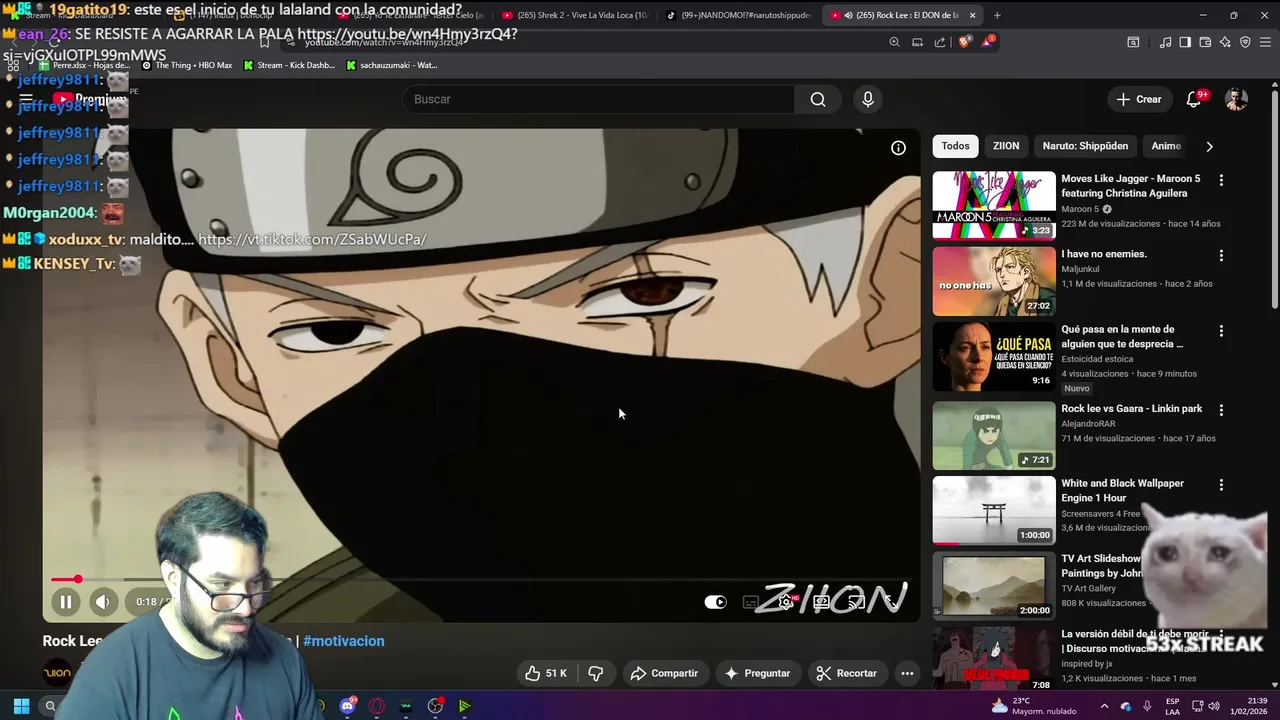
Task: Close the Rock Lee tab
Action: pos(971,15)
